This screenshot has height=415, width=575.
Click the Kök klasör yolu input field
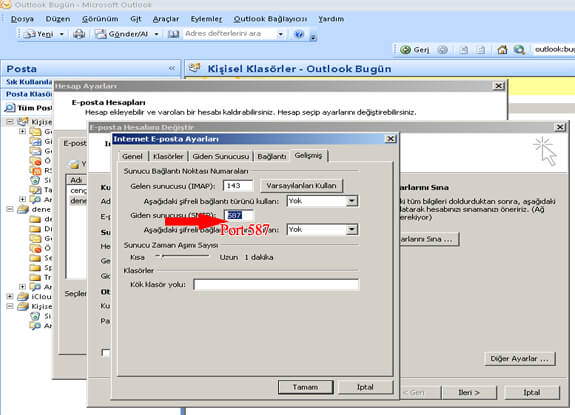coord(276,284)
